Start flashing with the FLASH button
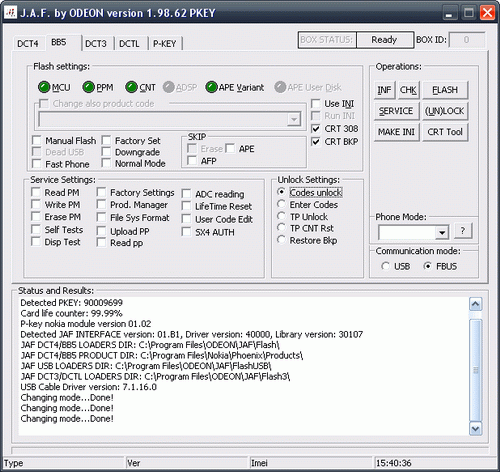 click(x=445, y=90)
